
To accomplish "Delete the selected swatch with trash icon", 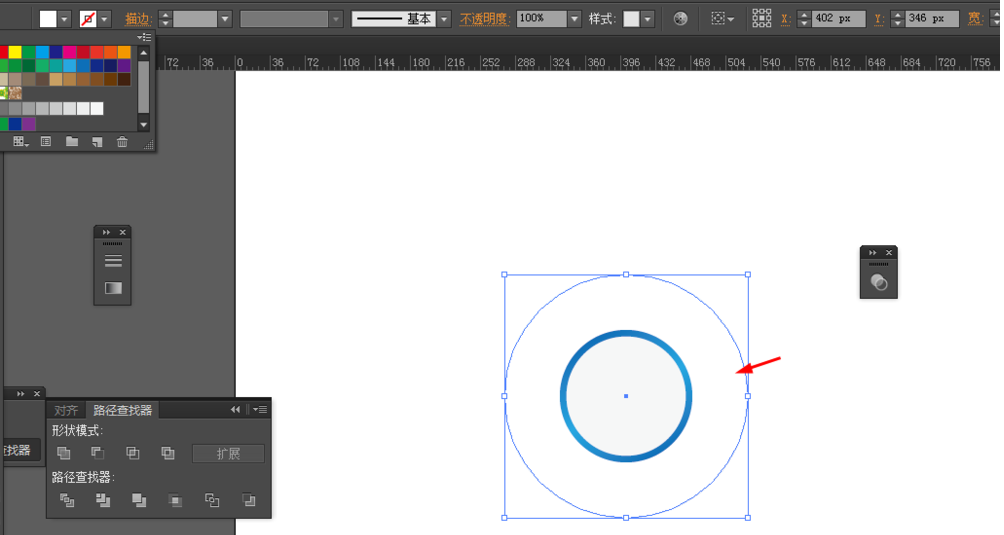I will pos(122,141).
